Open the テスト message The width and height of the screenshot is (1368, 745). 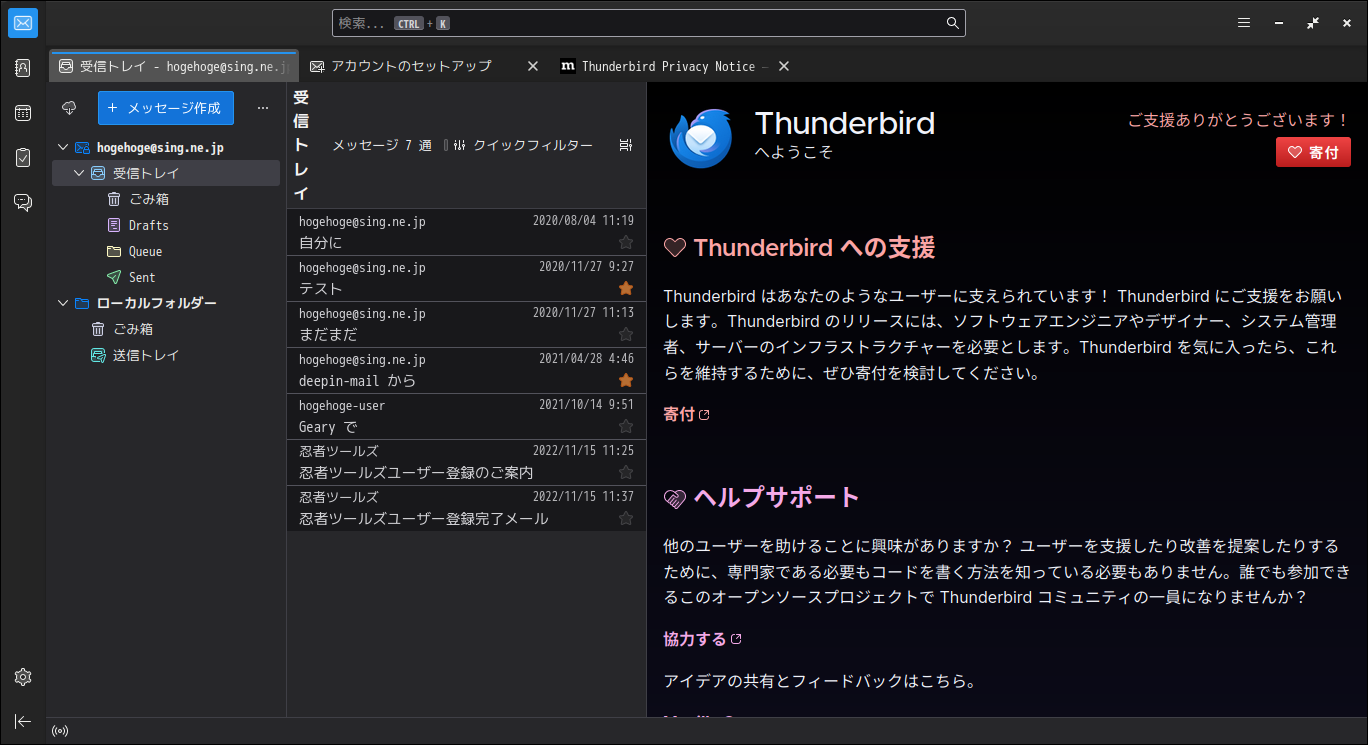click(466, 278)
